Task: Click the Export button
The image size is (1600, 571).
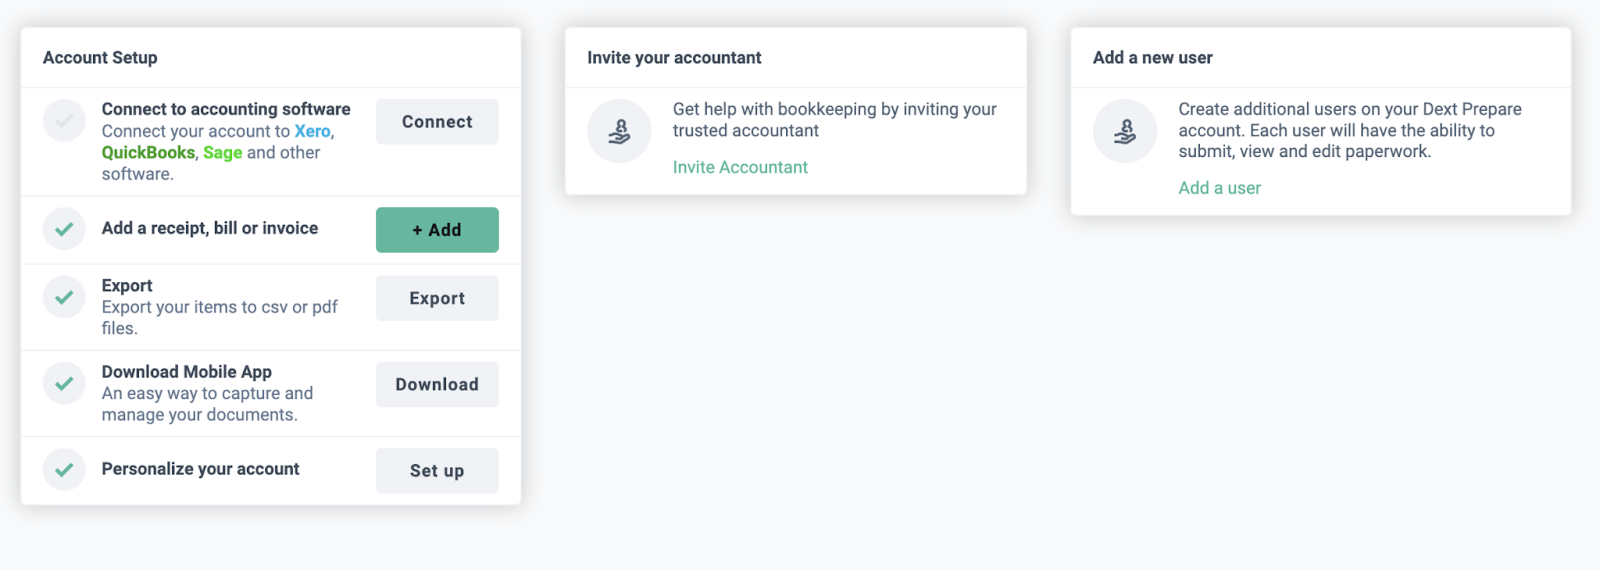Action: tap(437, 298)
